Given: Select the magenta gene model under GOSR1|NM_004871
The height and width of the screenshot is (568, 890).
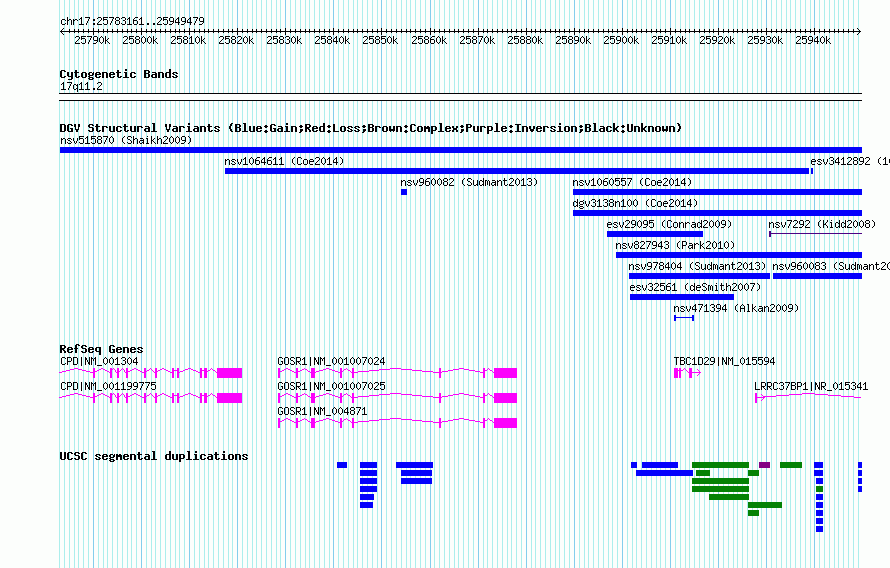Looking at the screenshot, I should pos(397,422).
